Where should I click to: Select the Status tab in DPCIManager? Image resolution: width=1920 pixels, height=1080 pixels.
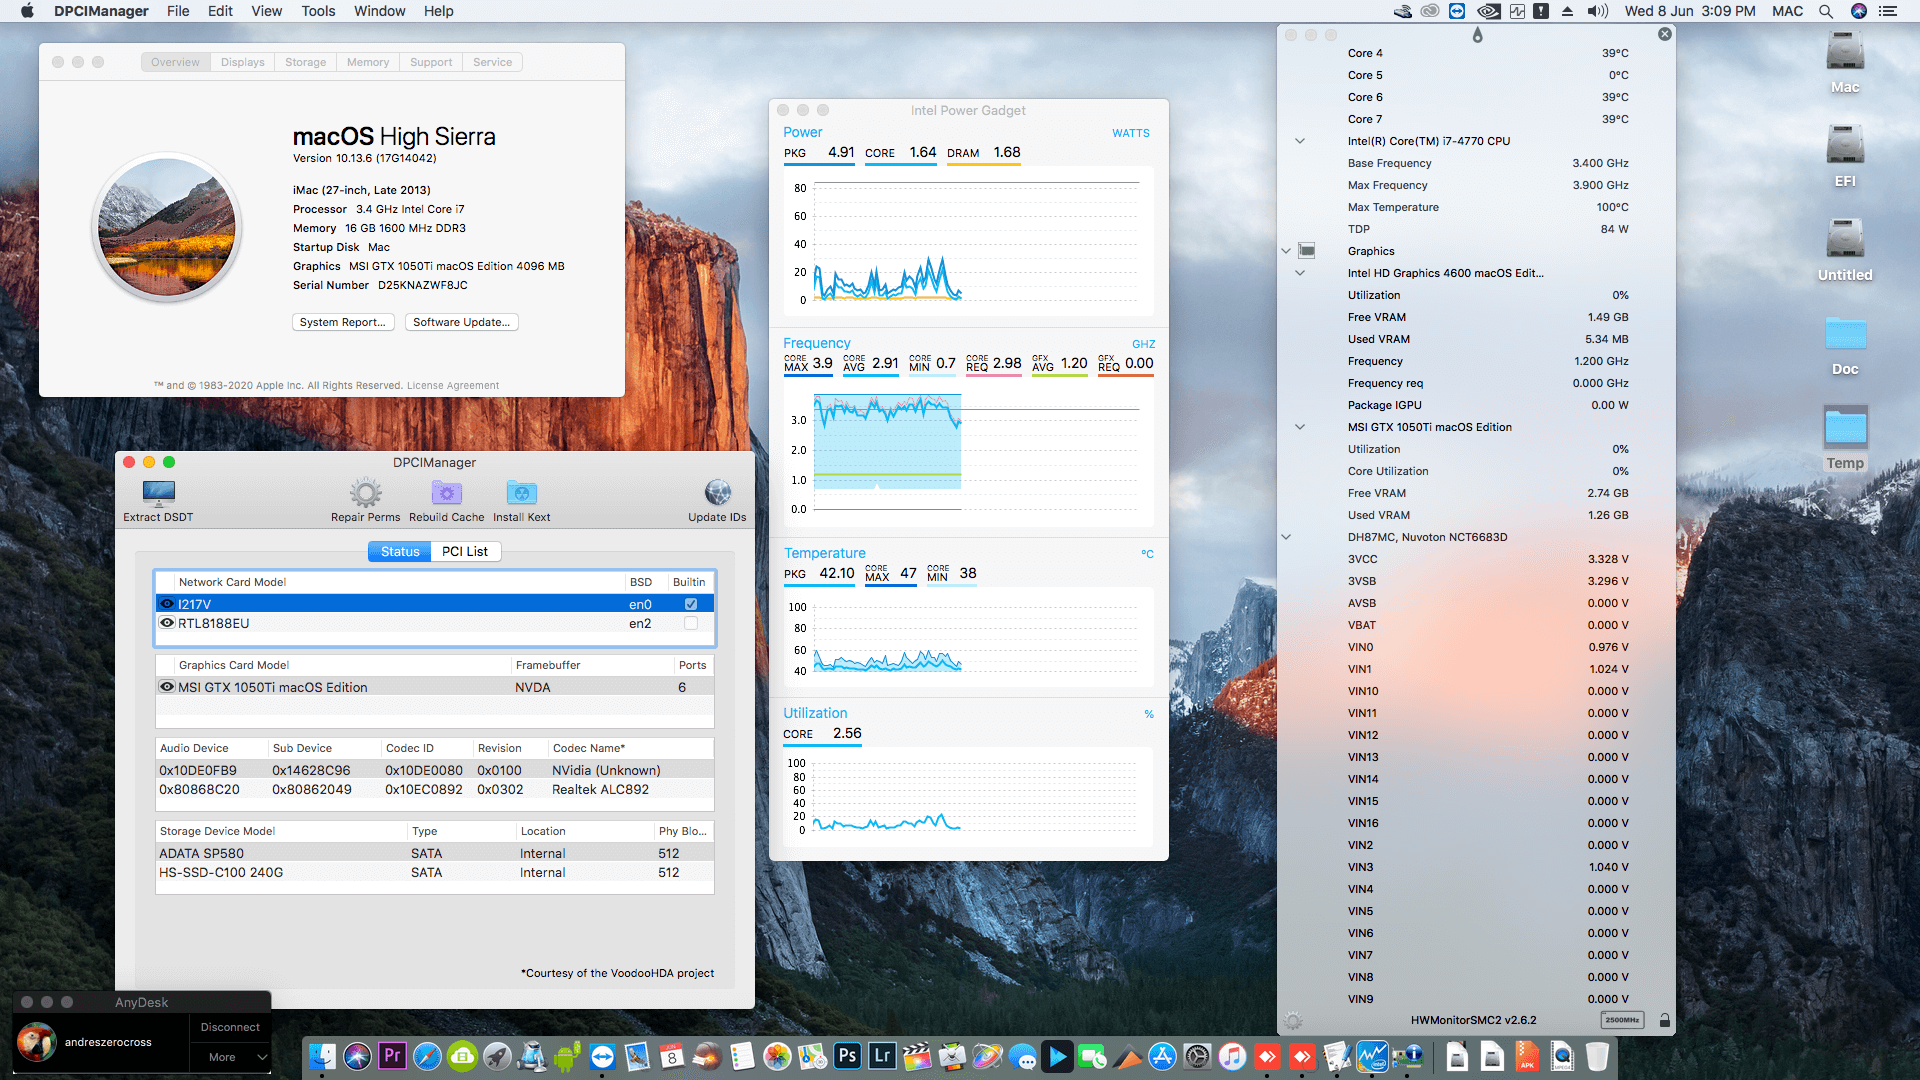(x=400, y=551)
